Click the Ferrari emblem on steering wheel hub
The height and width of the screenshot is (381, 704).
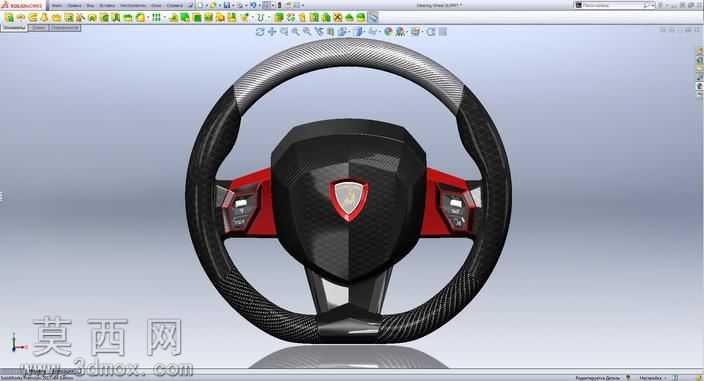349,199
